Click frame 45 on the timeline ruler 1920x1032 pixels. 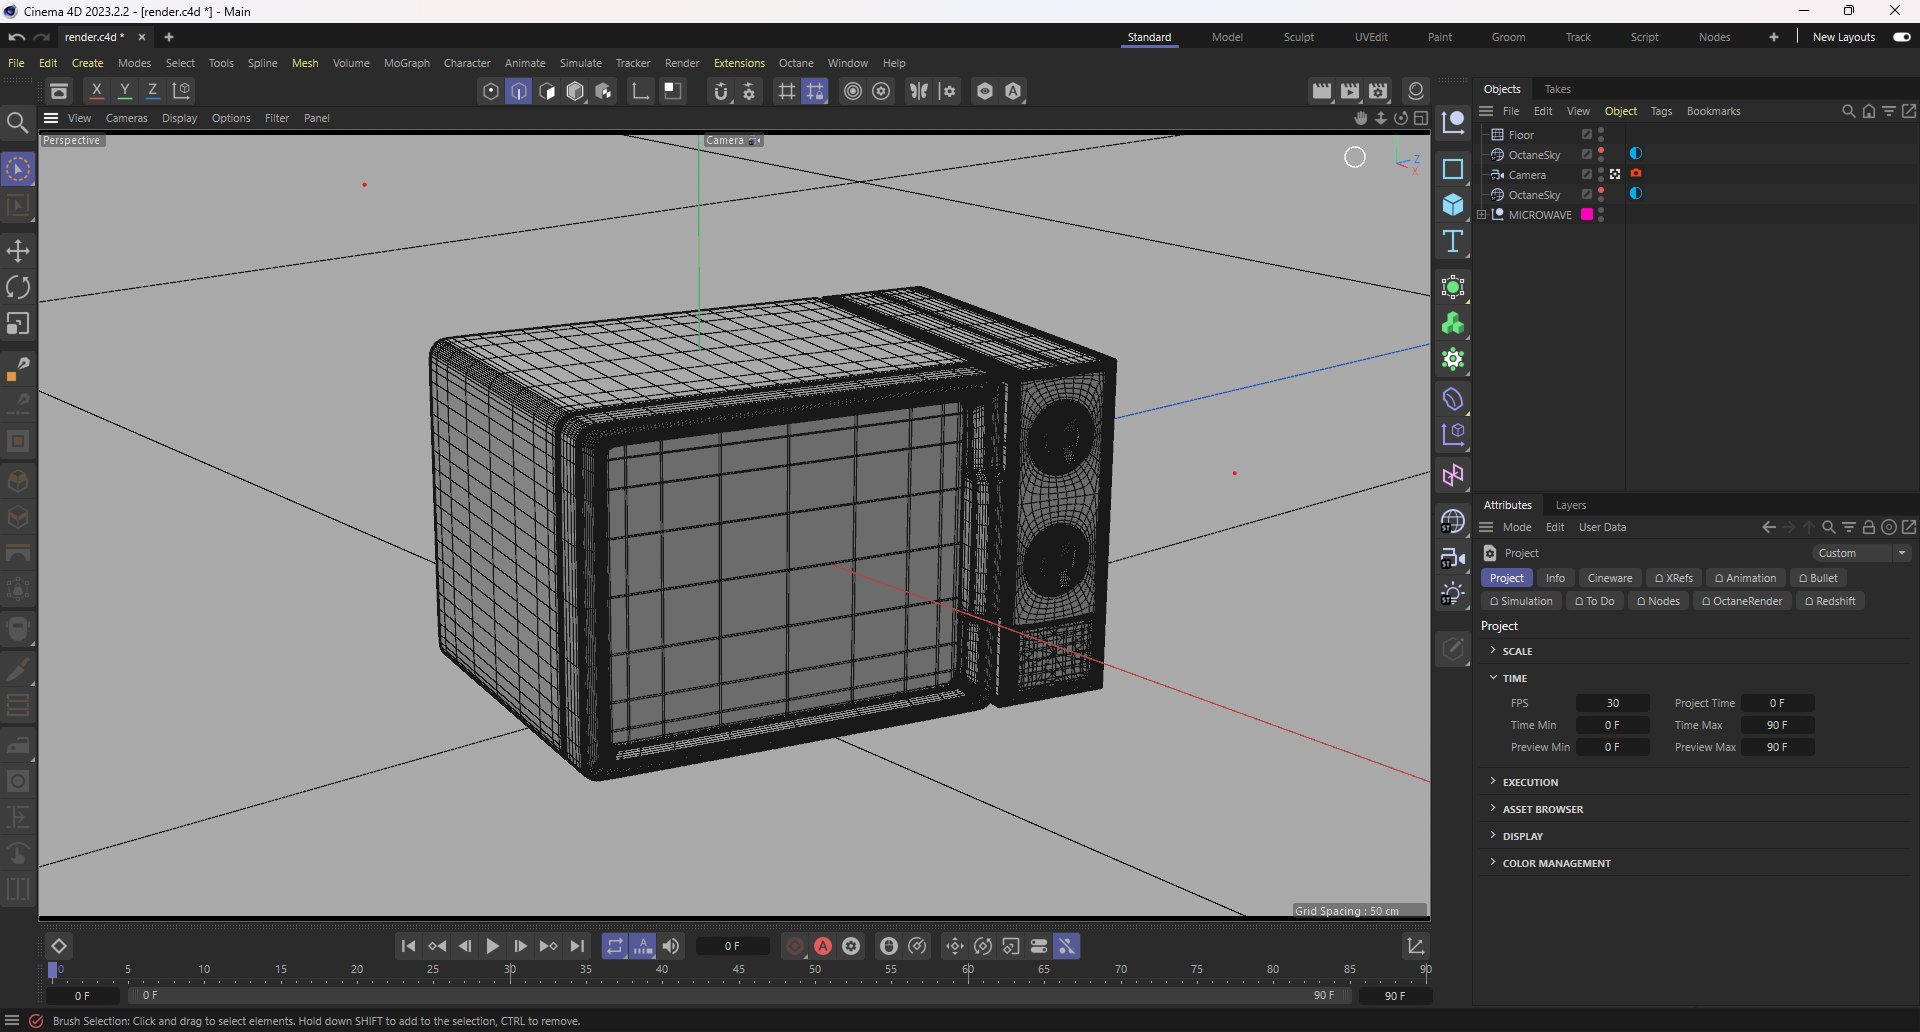point(738,970)
